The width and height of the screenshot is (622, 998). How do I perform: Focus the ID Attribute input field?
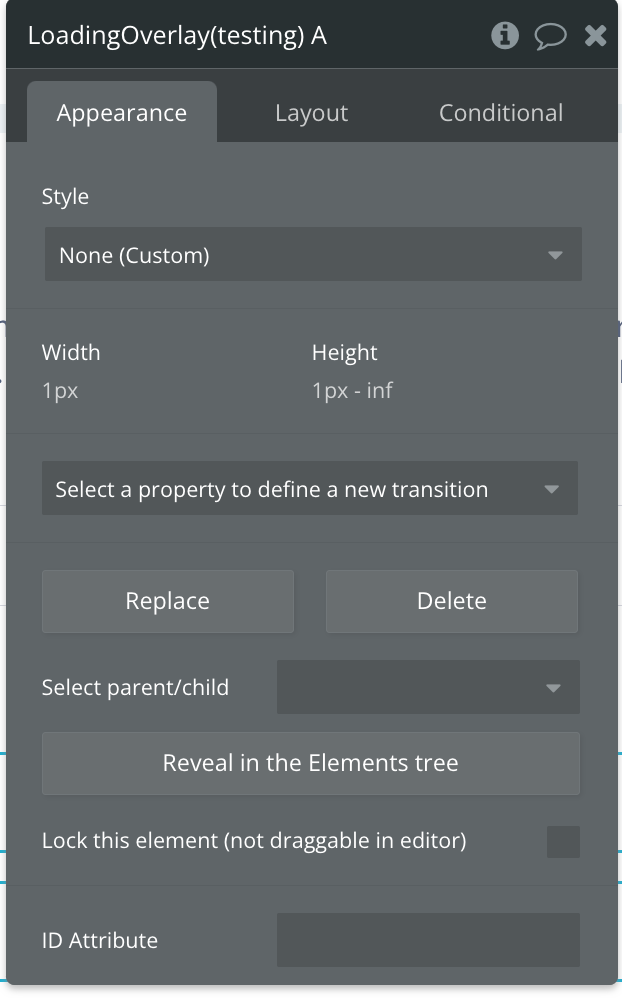pos(428,940)
